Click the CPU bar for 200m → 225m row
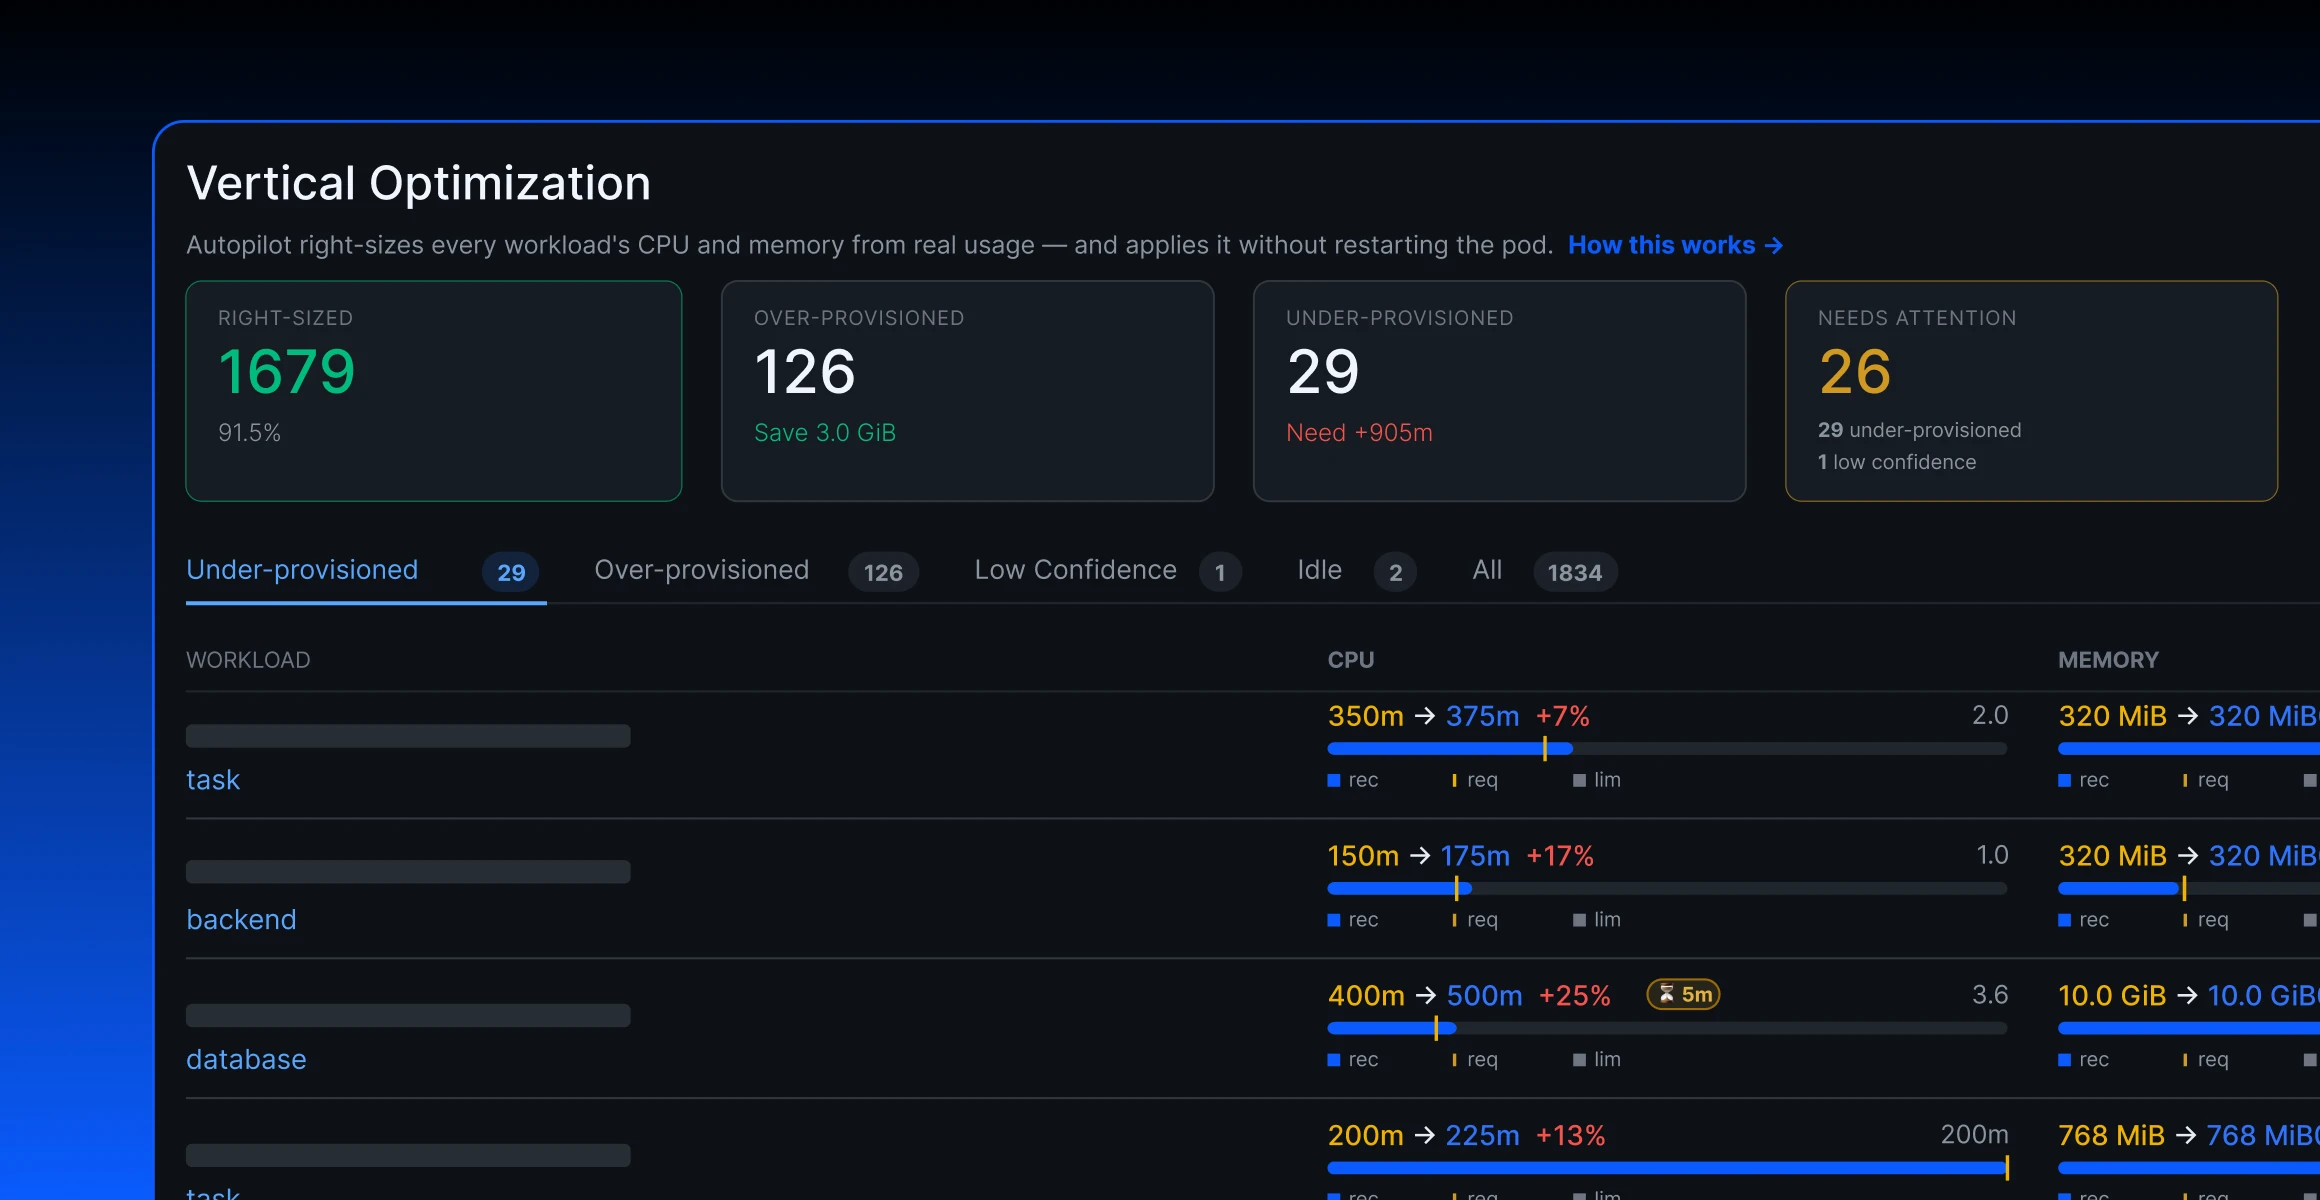Viewport: 2320px width, 1200px height. pyautogui.click(x=1667, y=1168)
